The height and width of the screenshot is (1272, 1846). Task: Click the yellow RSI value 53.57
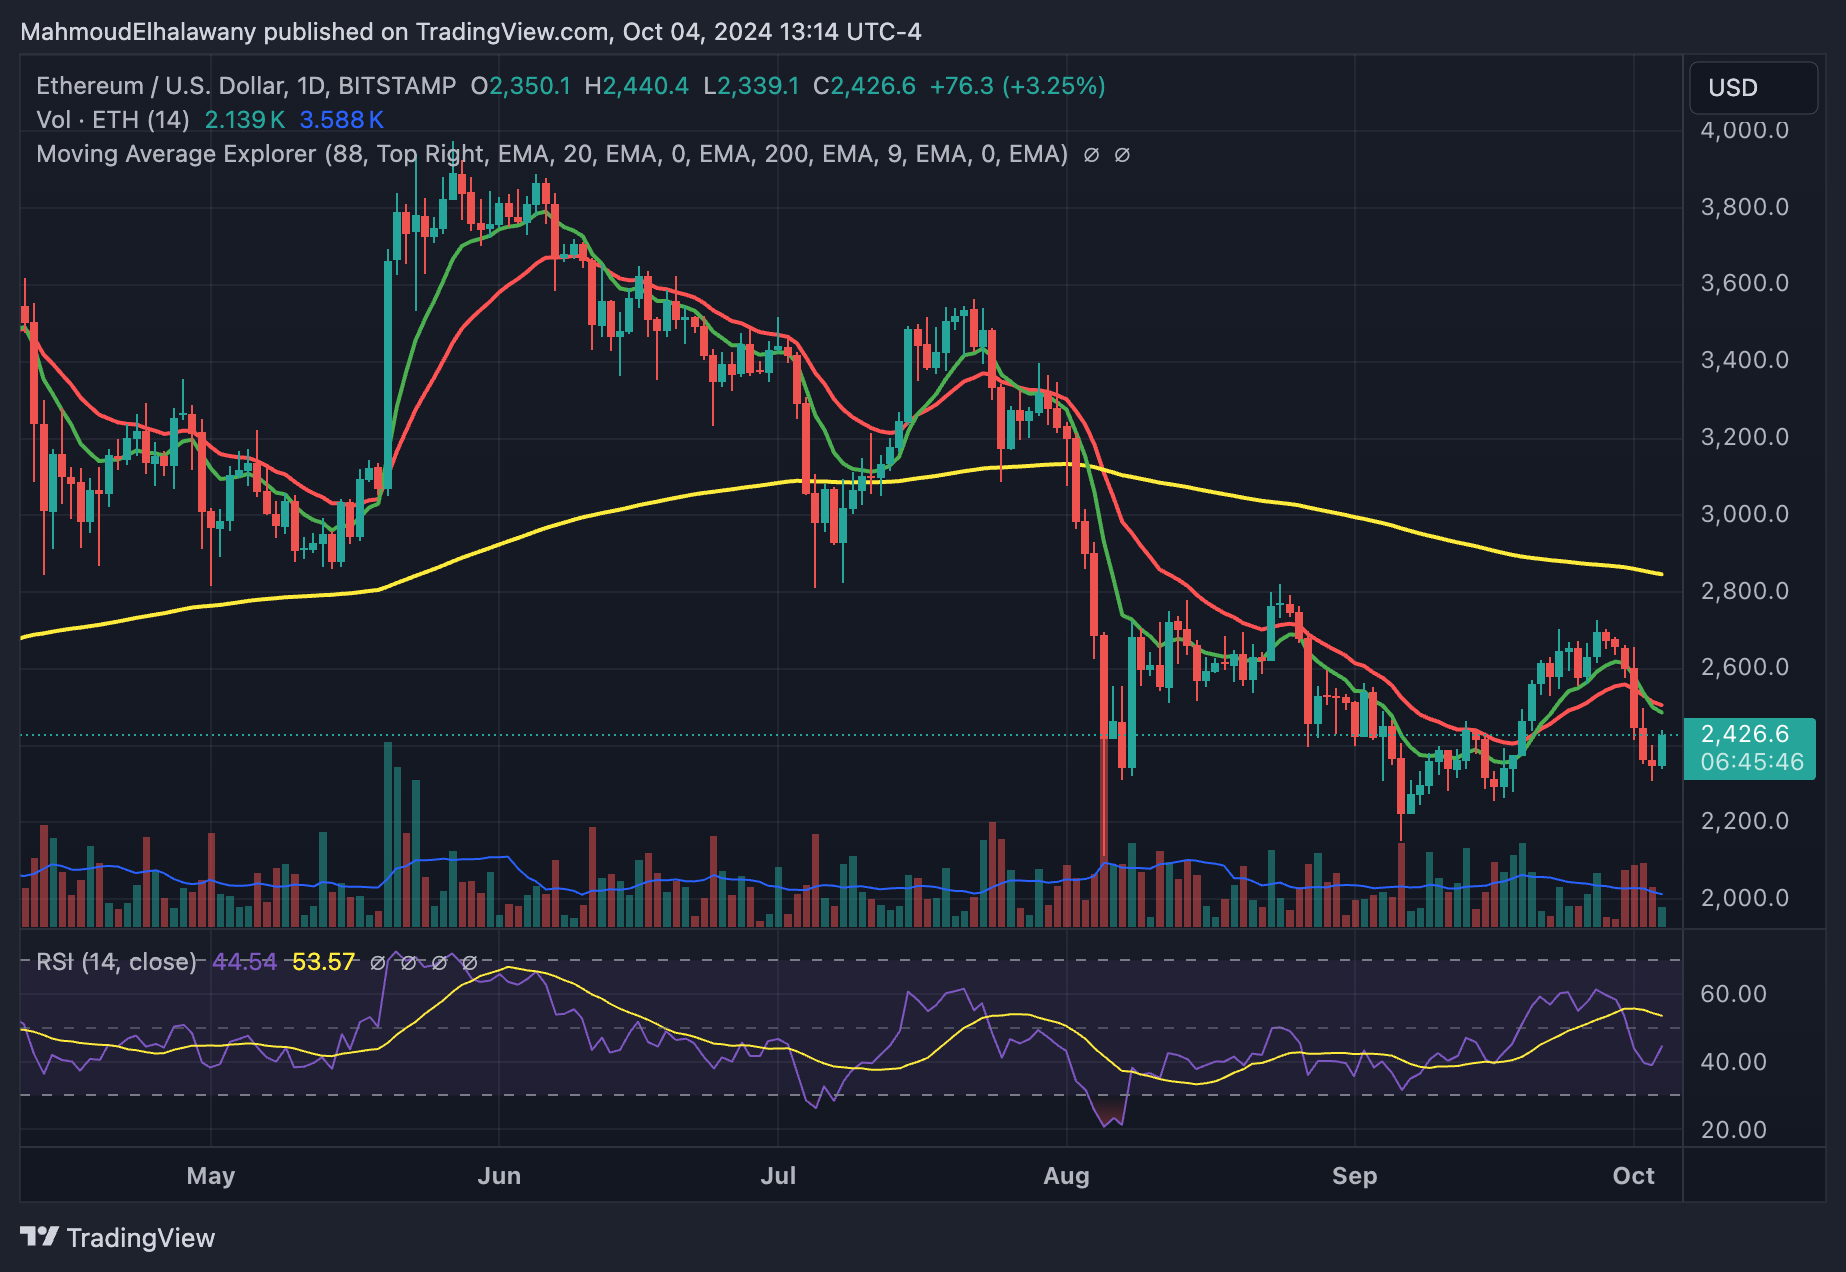323,961
